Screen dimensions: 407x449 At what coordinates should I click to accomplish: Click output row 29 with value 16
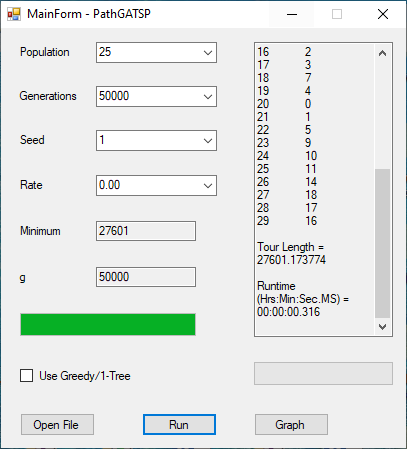287,221
